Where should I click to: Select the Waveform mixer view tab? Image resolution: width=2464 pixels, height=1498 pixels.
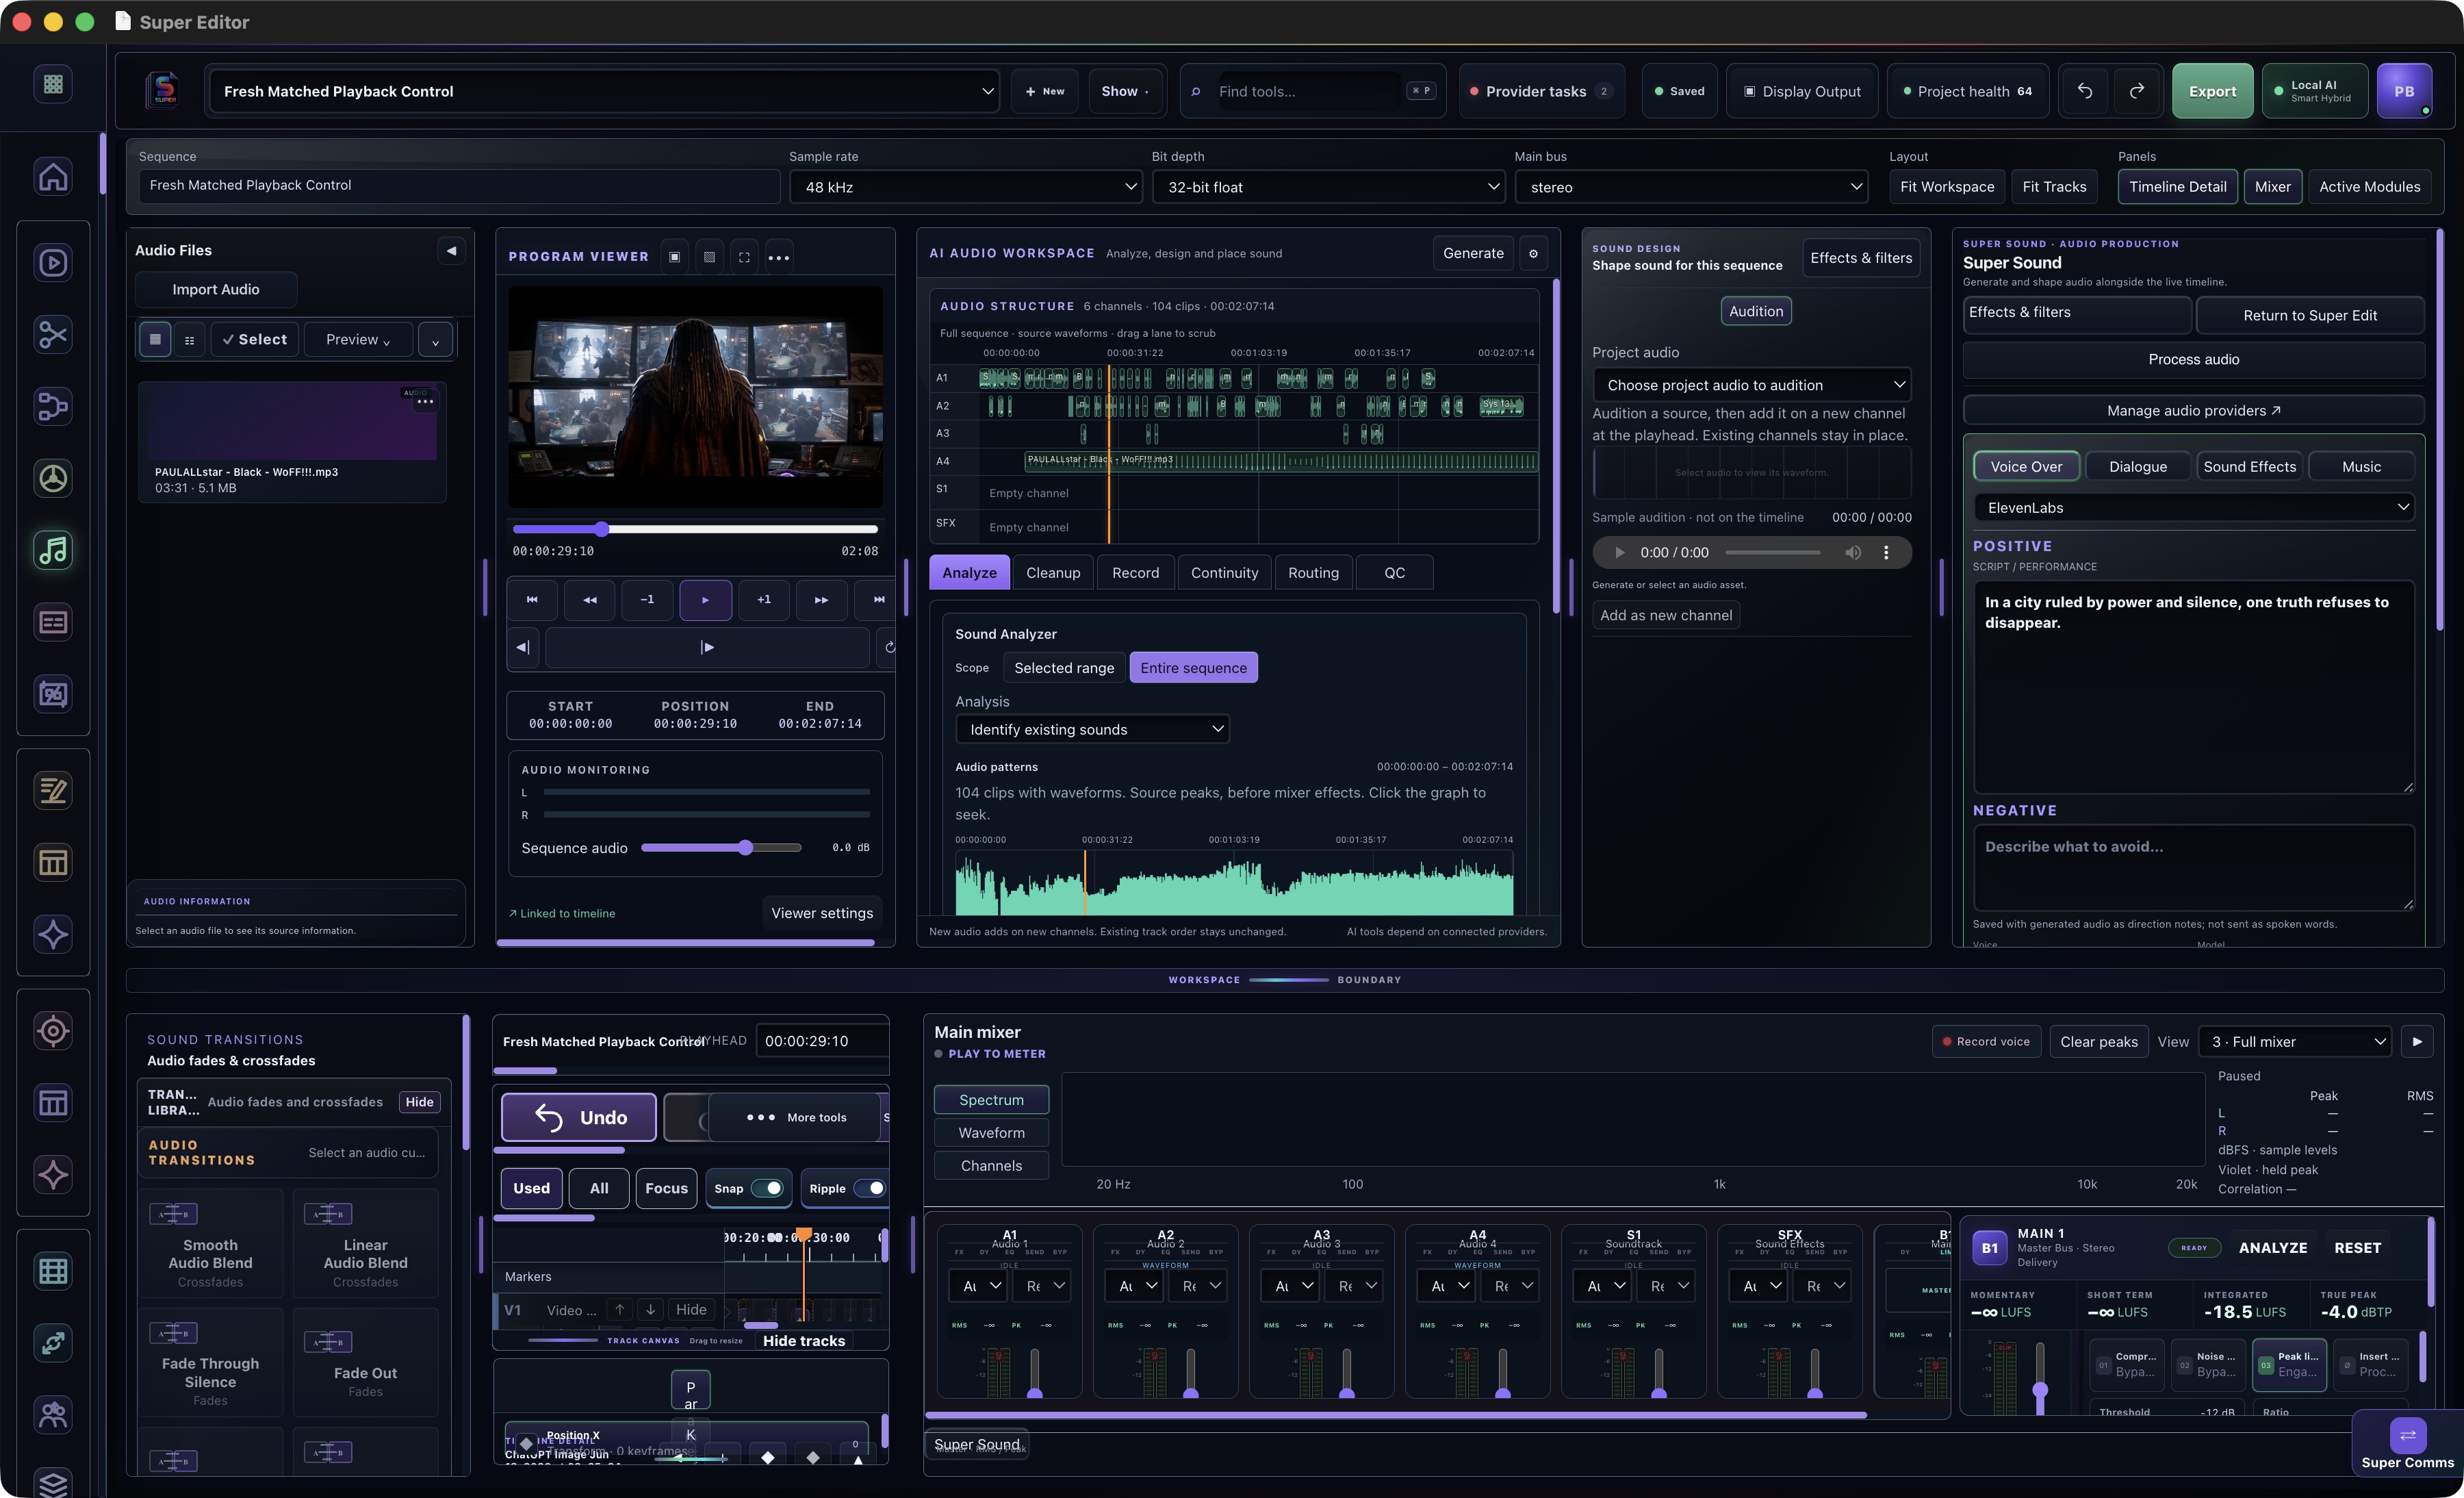pyautogui.click(x=991, y=1133)
